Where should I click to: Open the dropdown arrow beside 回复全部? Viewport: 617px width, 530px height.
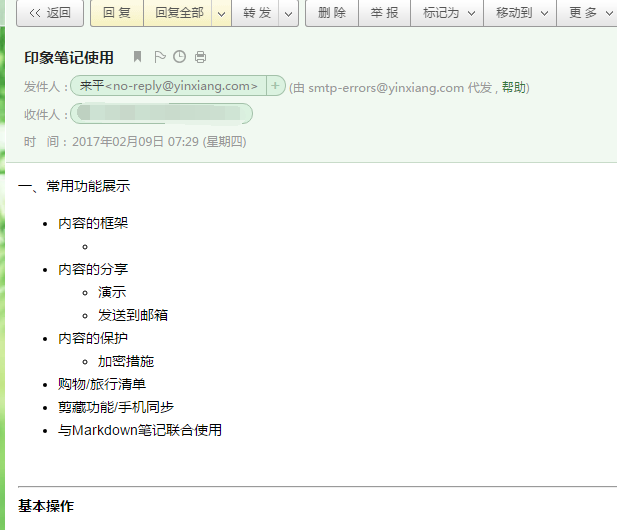click(222, 14)
